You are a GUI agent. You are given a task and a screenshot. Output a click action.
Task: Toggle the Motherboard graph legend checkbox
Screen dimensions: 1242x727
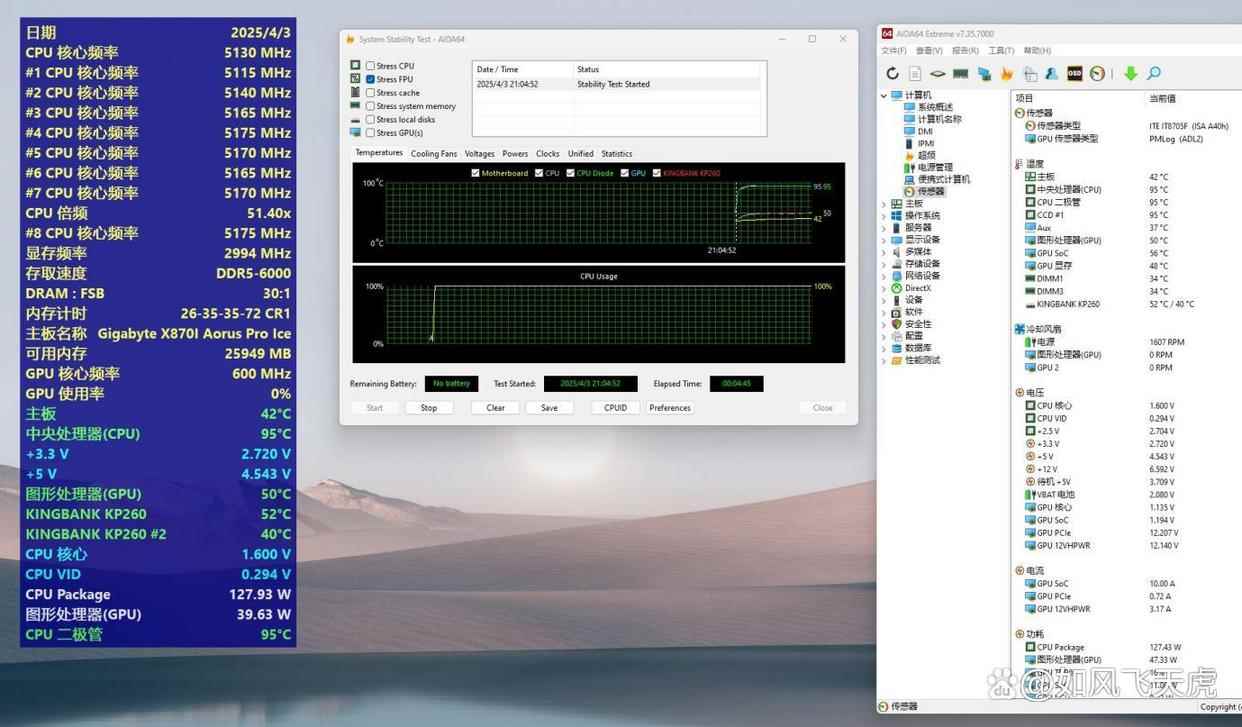tap(475, 173)
